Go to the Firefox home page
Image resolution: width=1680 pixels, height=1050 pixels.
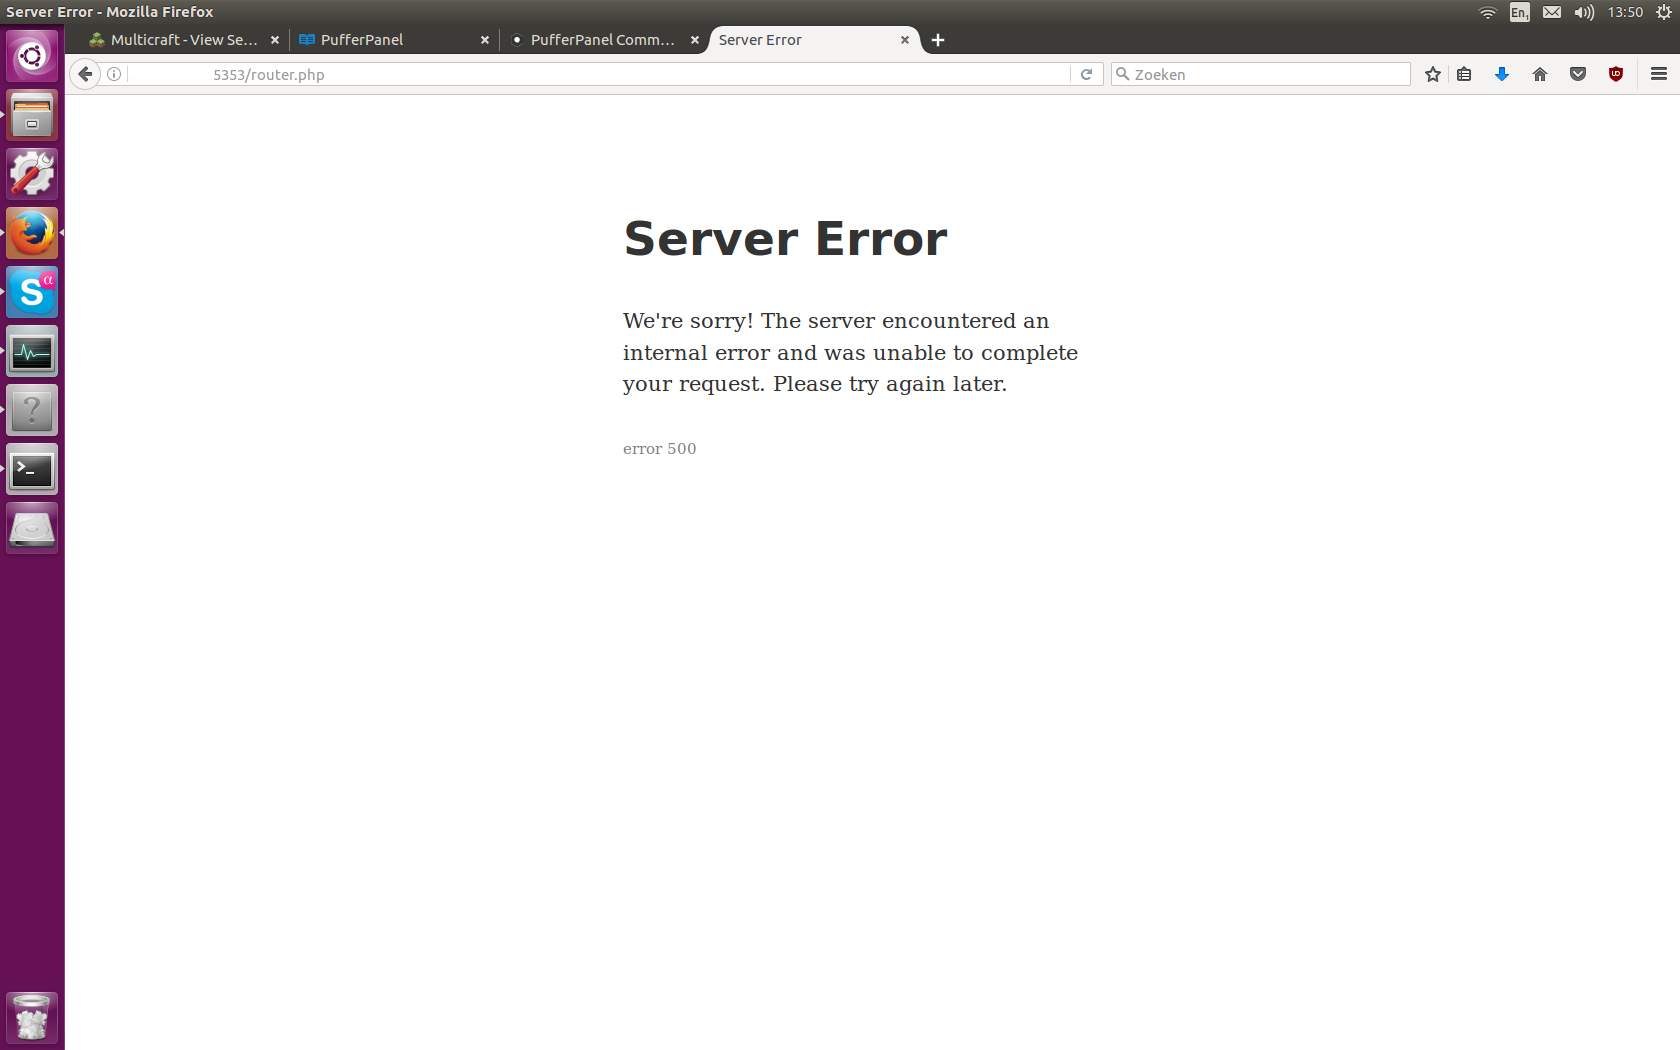coord(1540,74)
